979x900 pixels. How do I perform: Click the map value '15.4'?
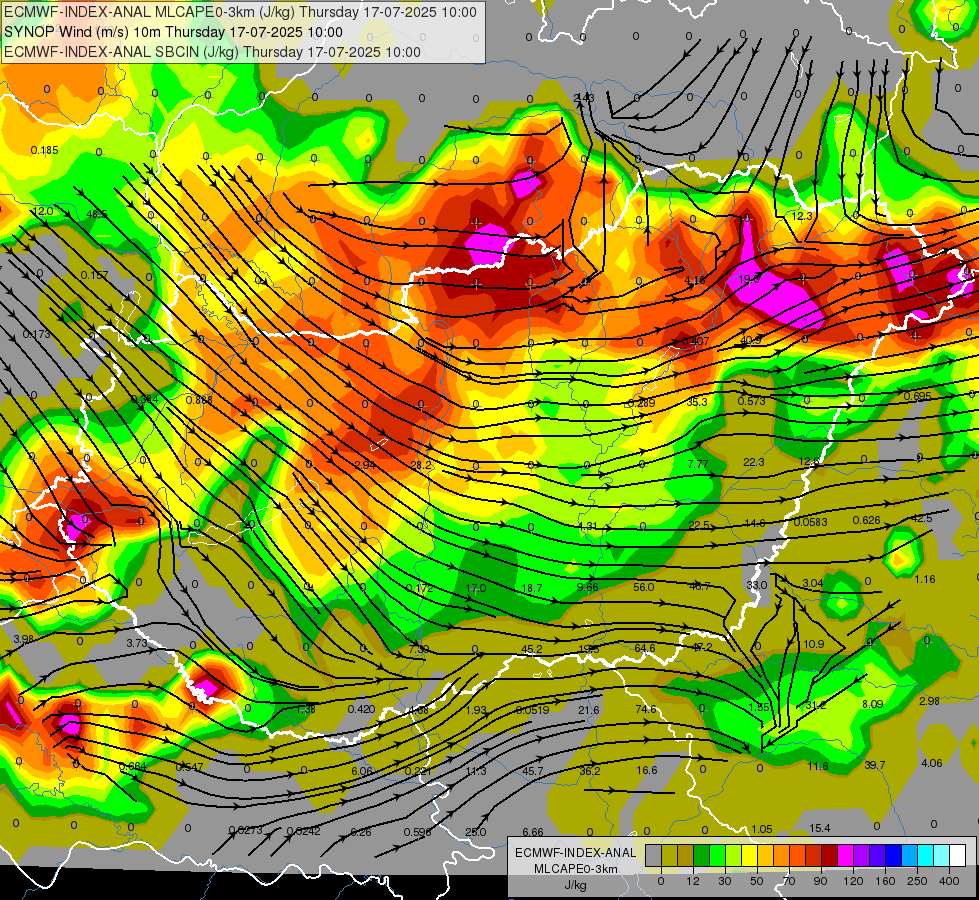[x=820, y=828]
